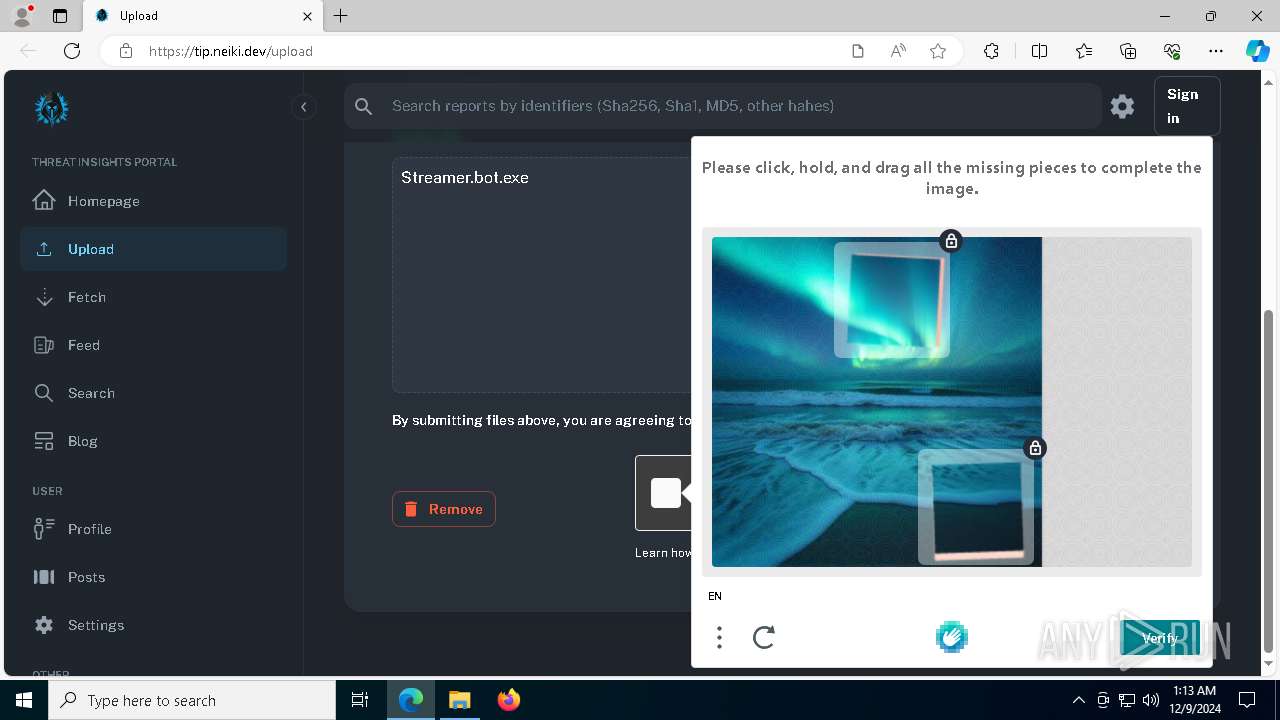The width and height of the screenshot is (1280, 720).
Task: Click the Blog layout icon
Action: click(44, 441)
